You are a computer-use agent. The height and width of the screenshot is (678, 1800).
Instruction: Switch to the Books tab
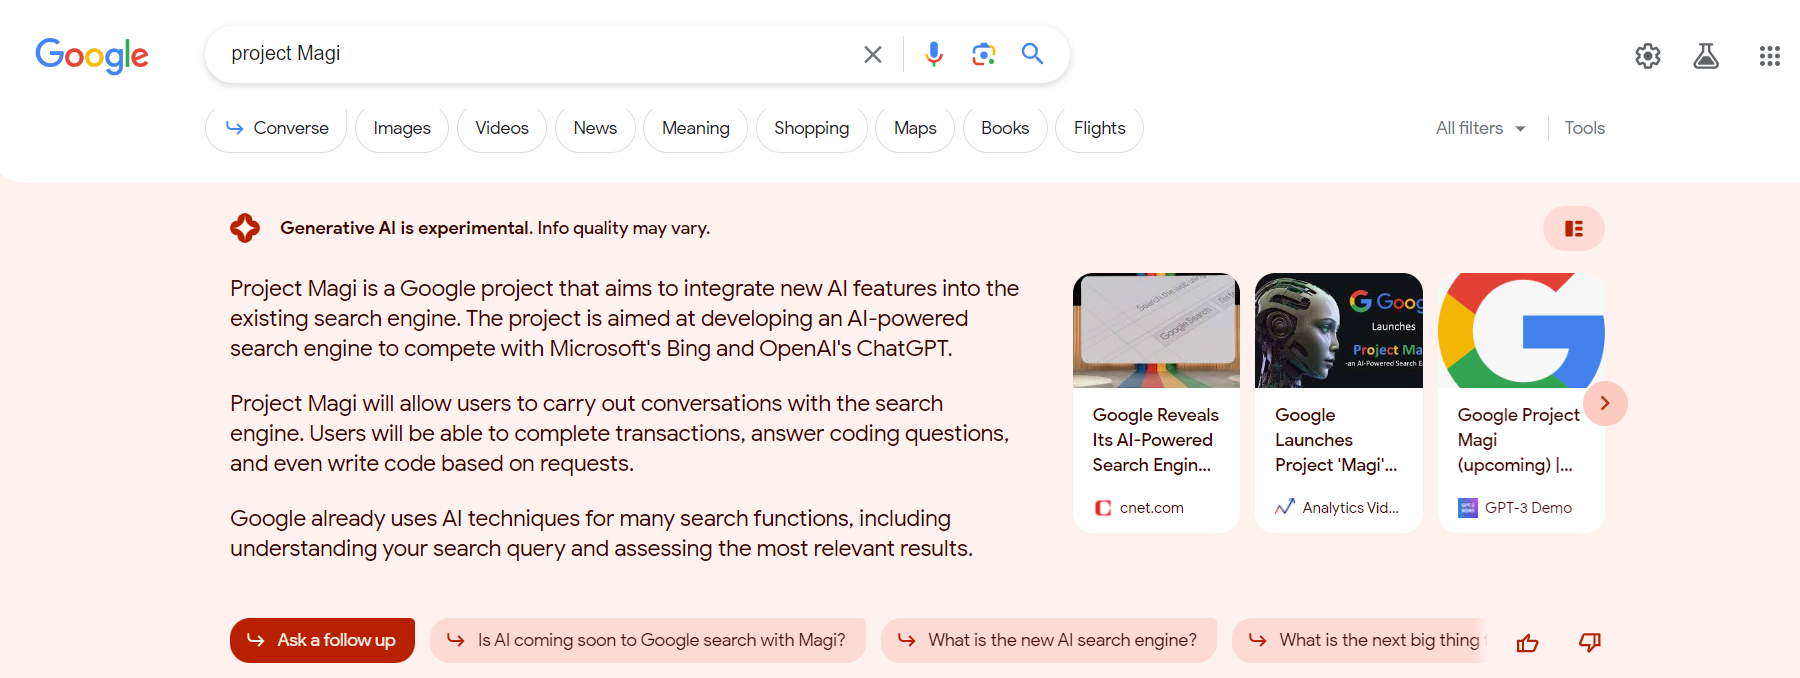tap(1005, 128)
